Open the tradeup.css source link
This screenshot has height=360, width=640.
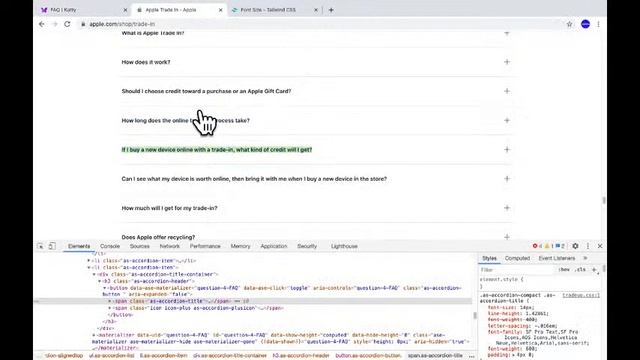(x=581, y=295)
